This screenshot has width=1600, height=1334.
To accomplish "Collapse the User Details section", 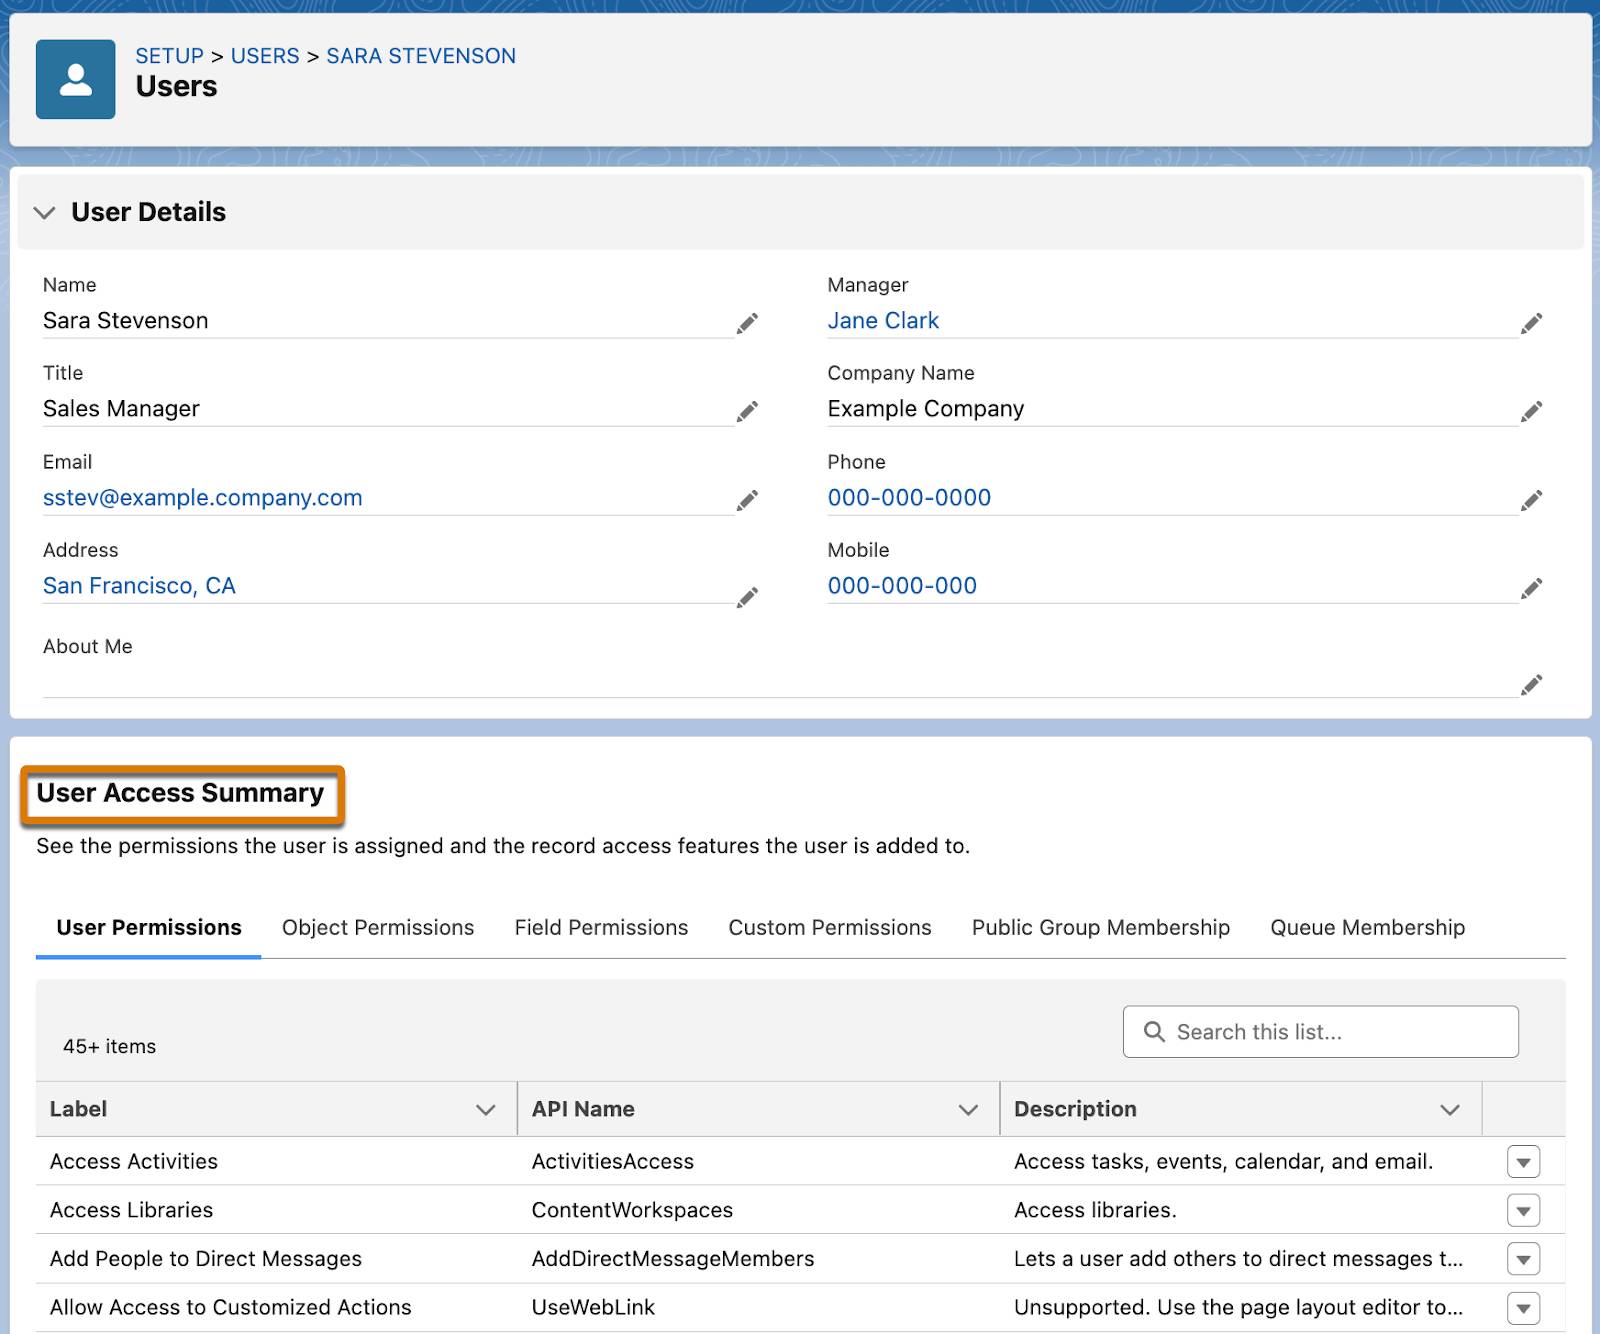I will click(44, 212).
